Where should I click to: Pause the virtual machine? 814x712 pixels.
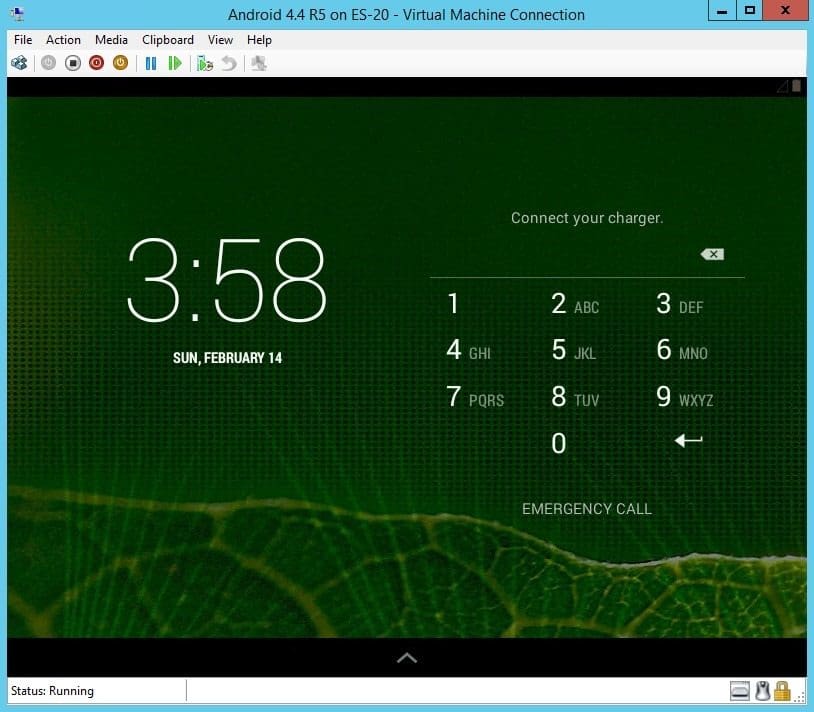(151, 63)
